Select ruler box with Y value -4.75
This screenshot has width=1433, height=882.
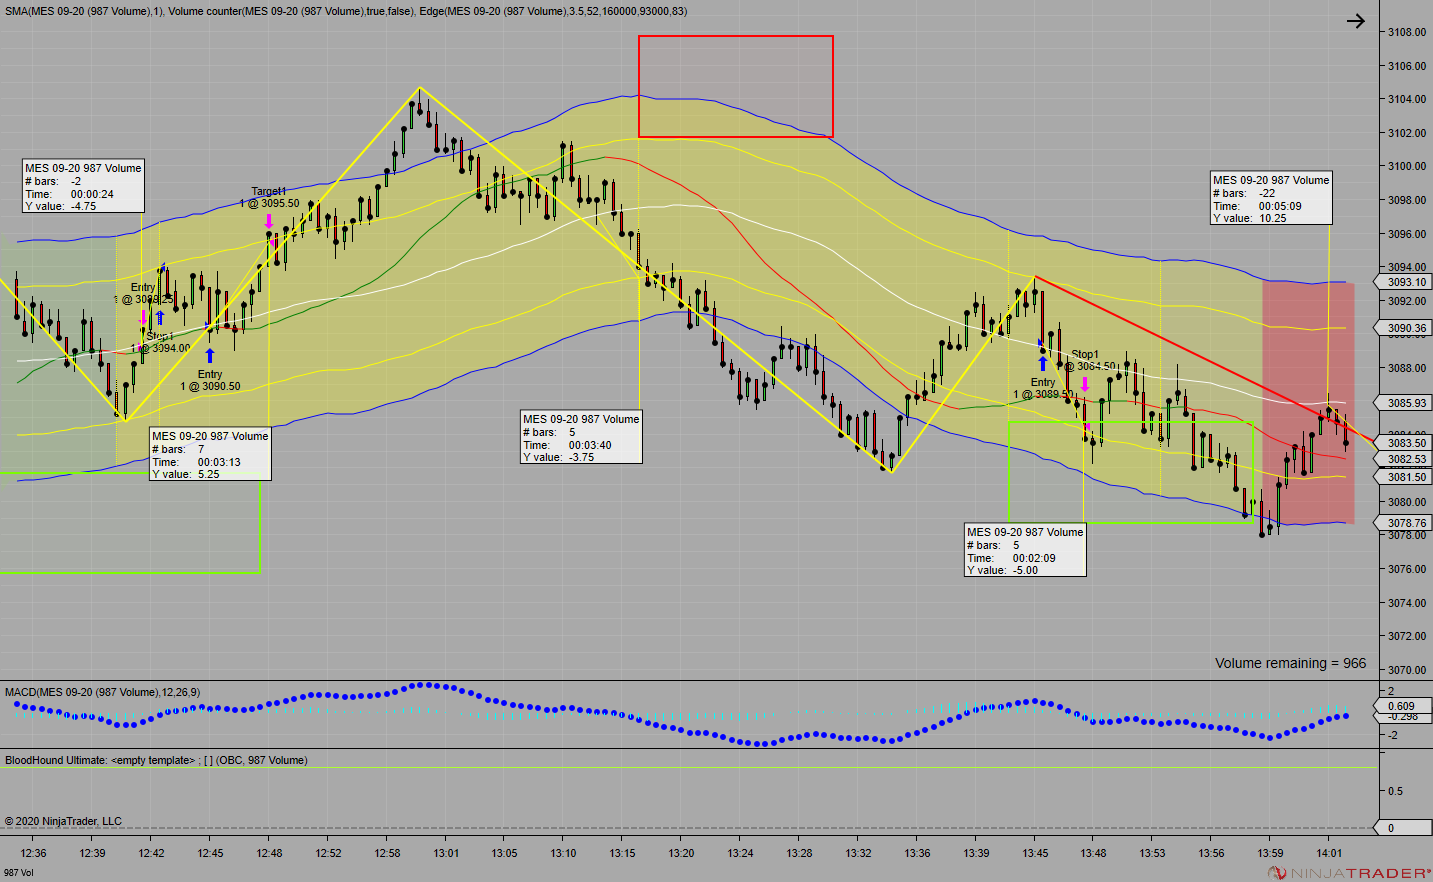pyautogui.click(x=83, y=186)
